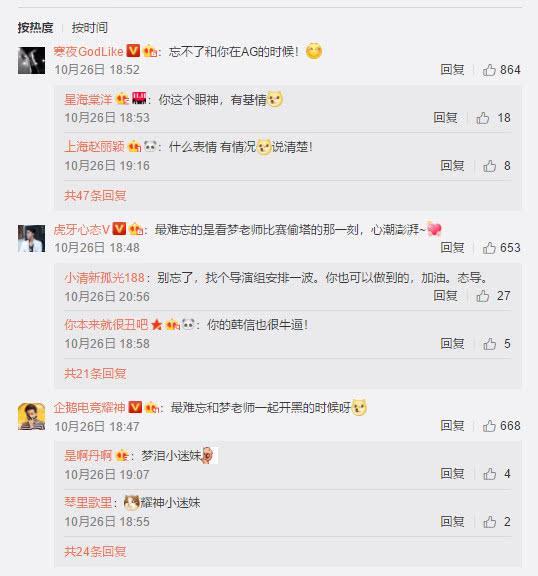538x576 pixels.
Task: Click verified V badge beside 企鹅电竞耀神
Action: tap(136, 407)
